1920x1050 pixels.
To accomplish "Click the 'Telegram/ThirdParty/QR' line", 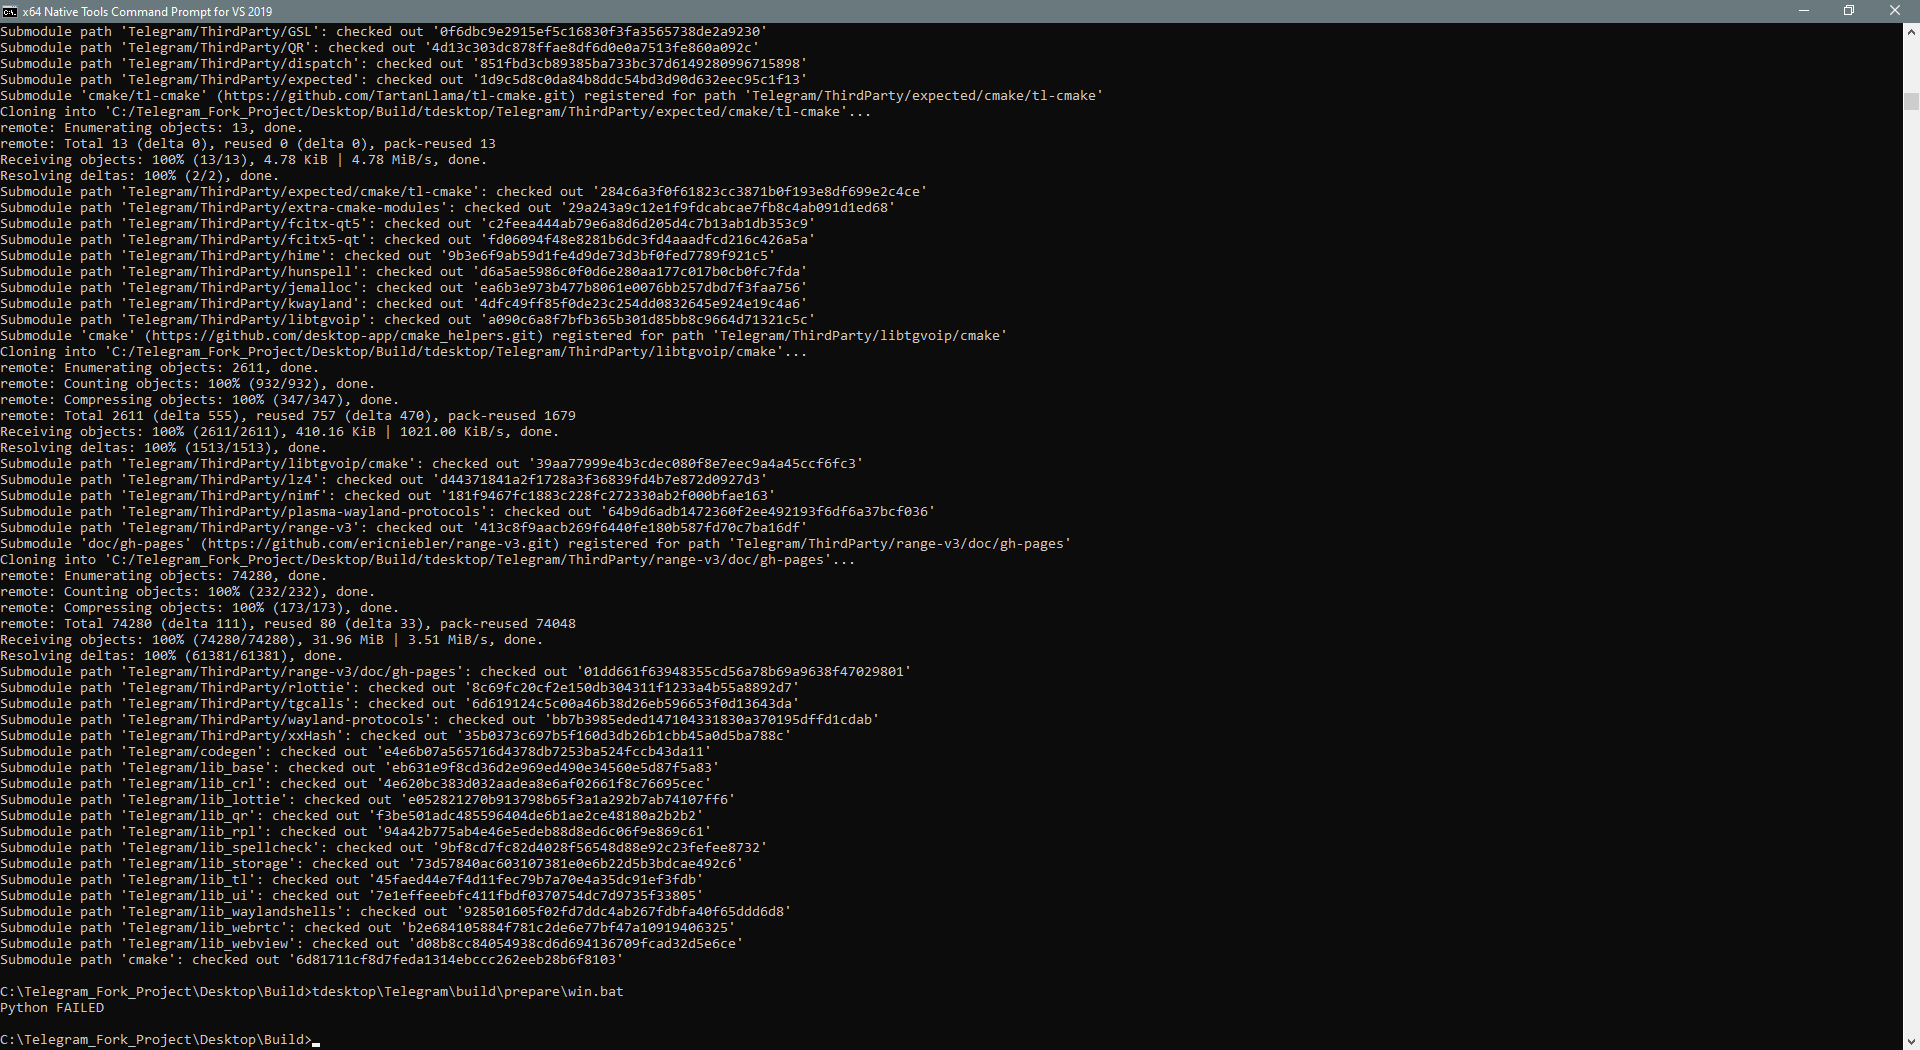I will pyautogui.click(x=380, y=48).
